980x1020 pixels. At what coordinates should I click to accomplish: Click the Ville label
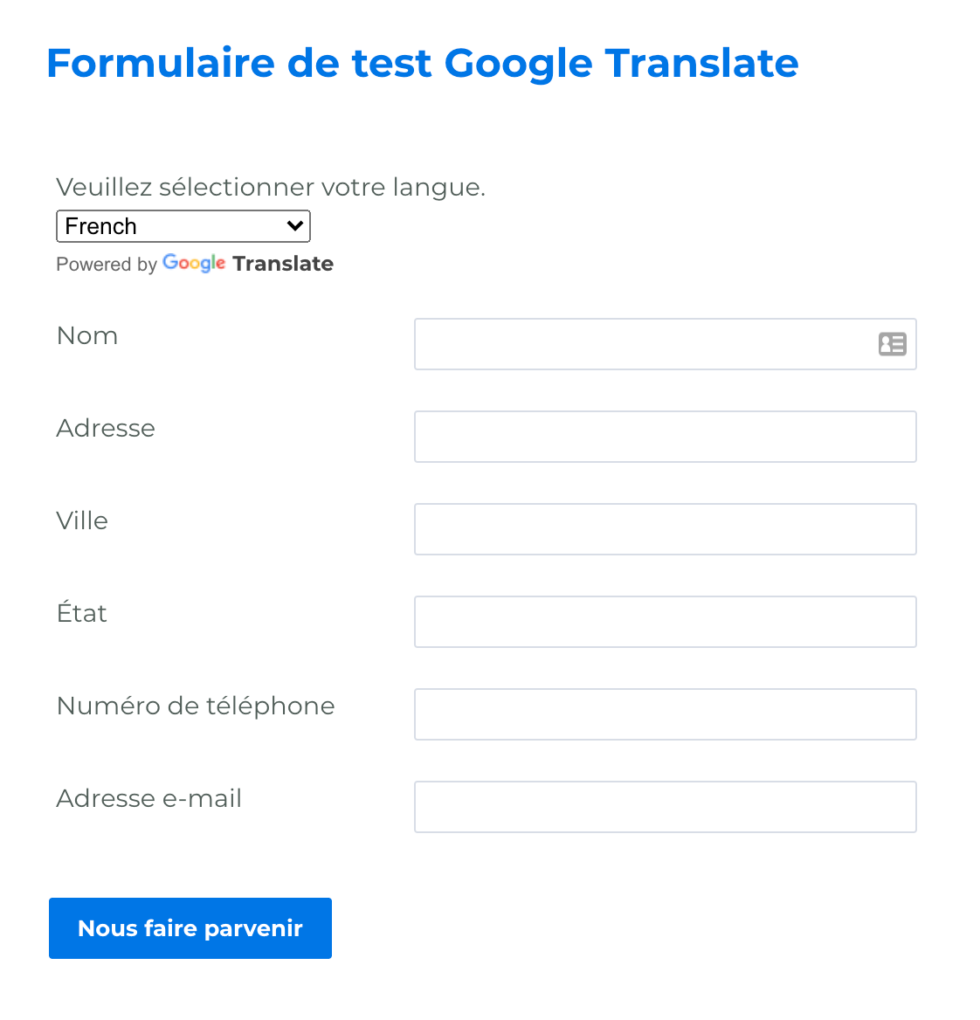coord(81,520)
